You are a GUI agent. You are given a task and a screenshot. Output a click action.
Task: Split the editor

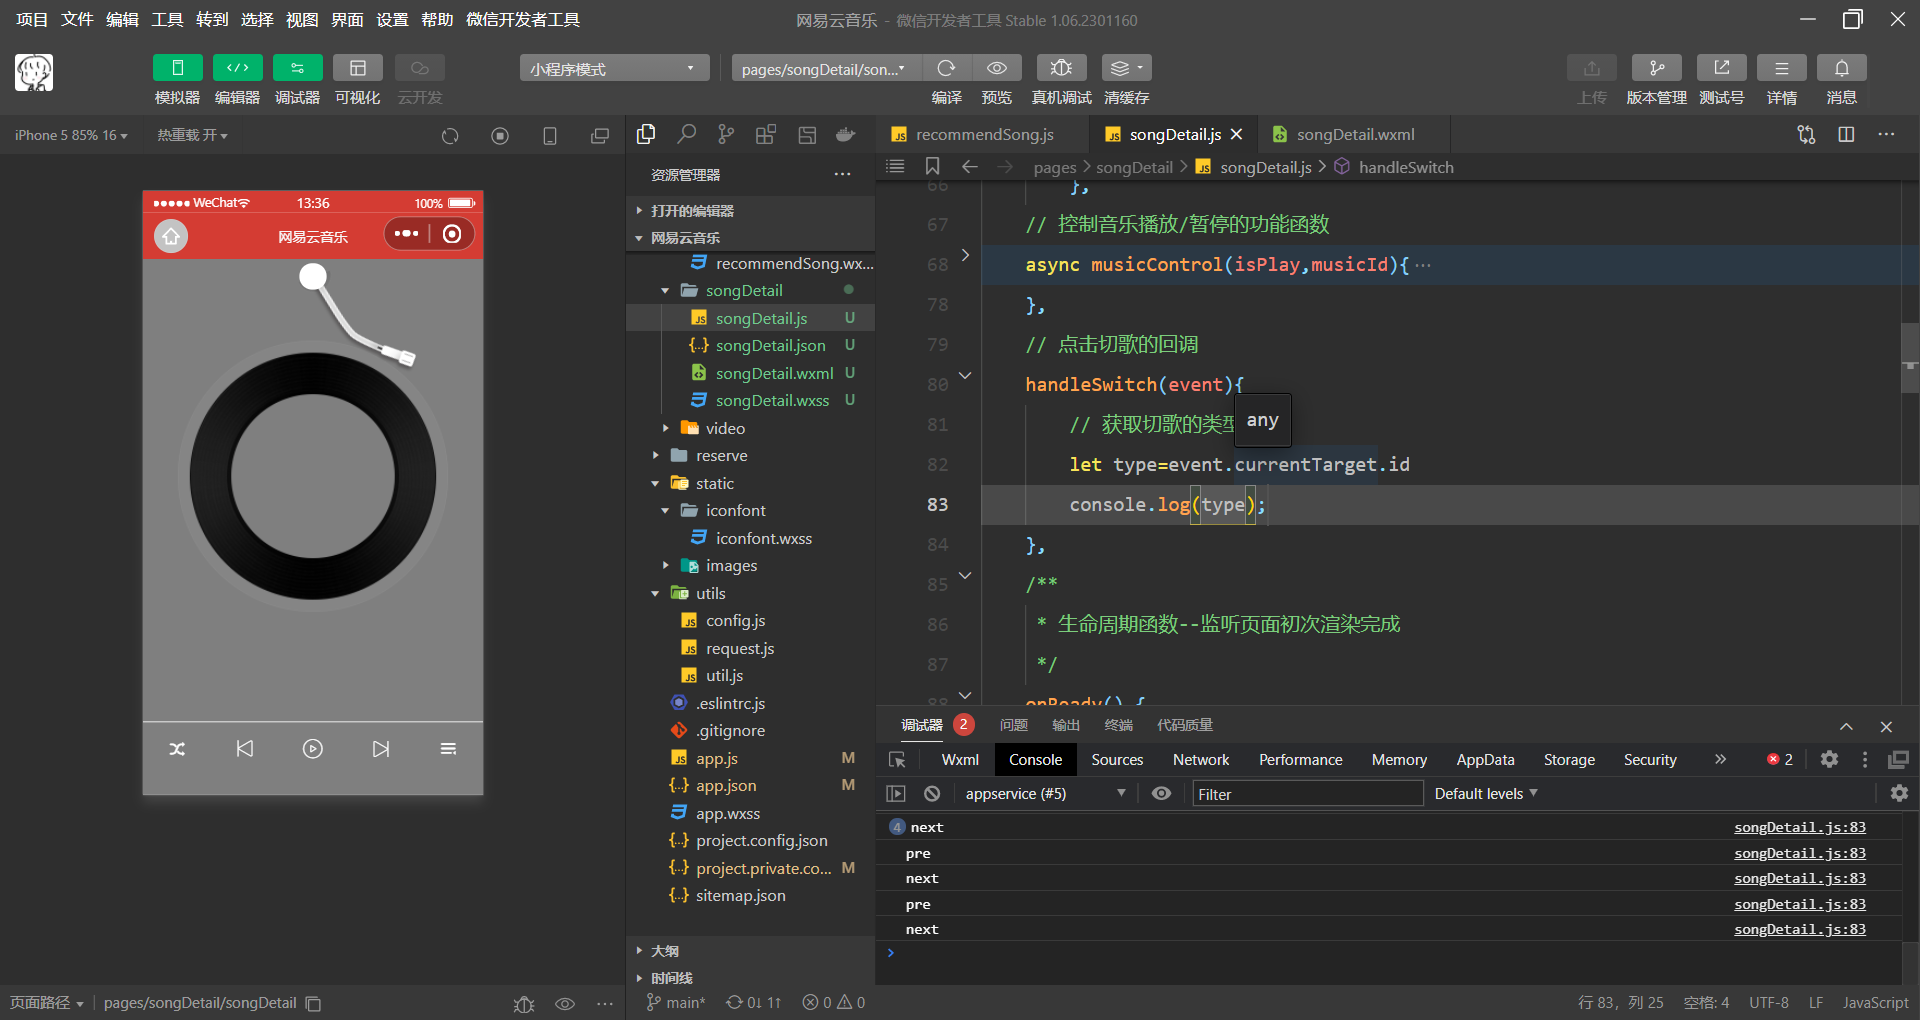[x=1846, y=134]
